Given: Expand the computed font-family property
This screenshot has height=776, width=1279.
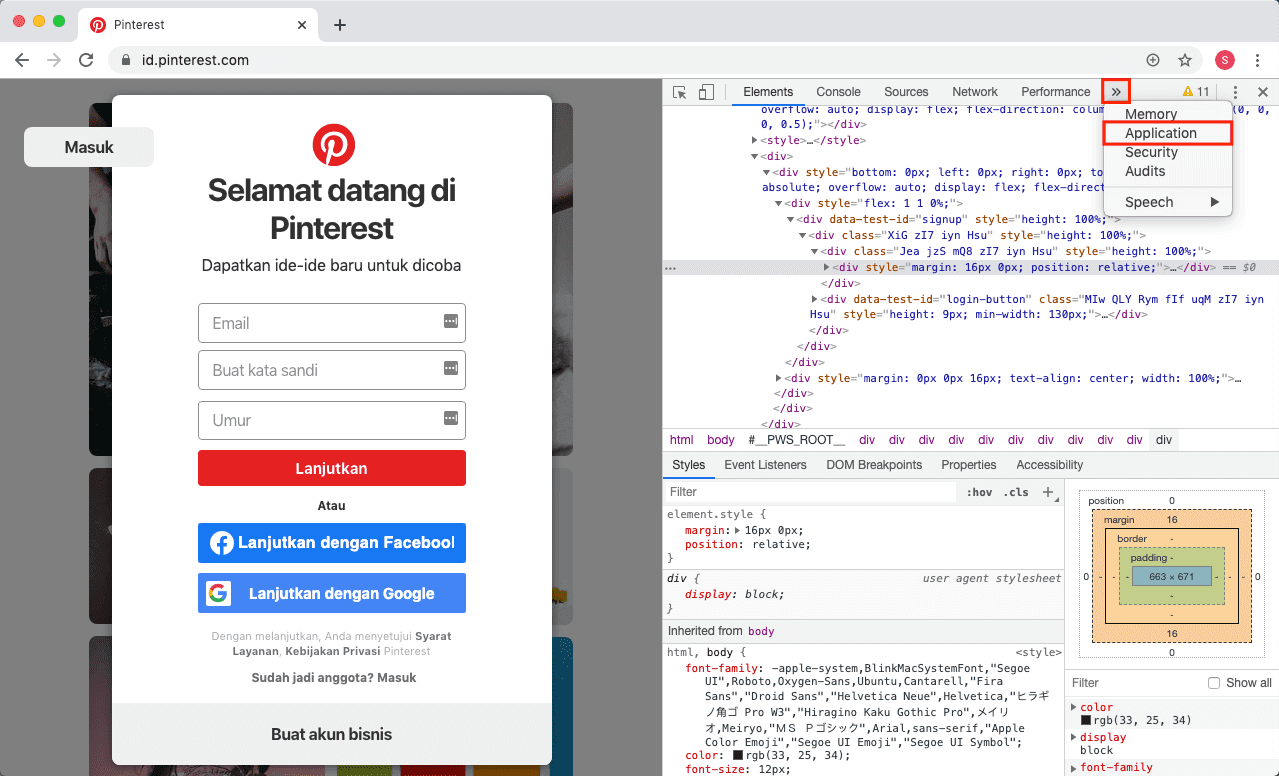Looking at the screenshot, I should point(1074,768).
